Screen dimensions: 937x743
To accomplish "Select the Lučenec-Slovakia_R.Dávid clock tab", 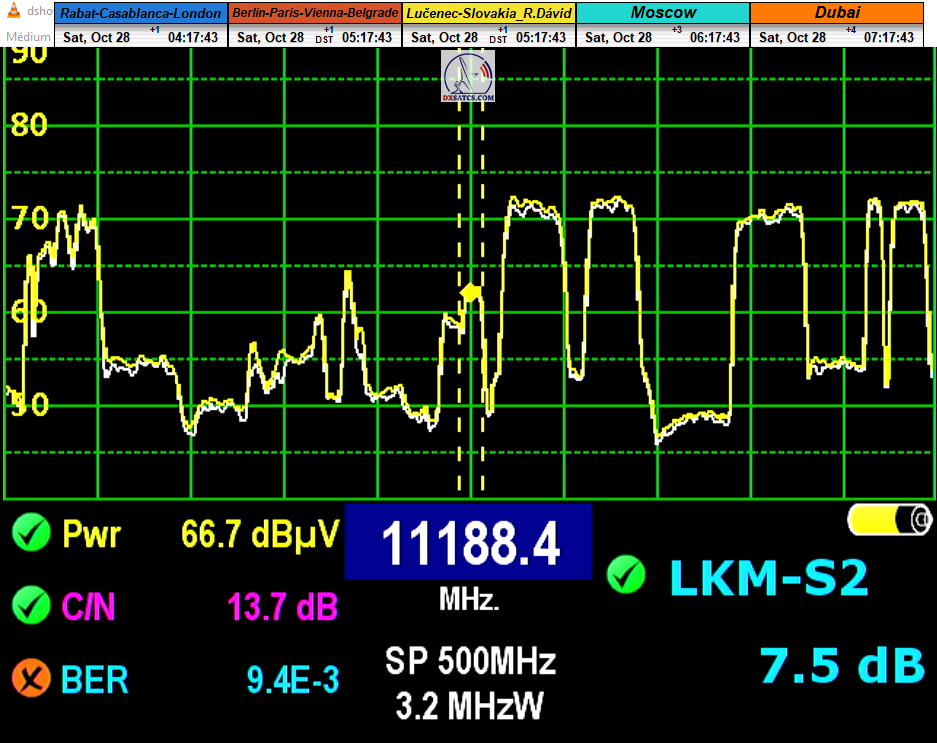I will (x=488, y=14).
